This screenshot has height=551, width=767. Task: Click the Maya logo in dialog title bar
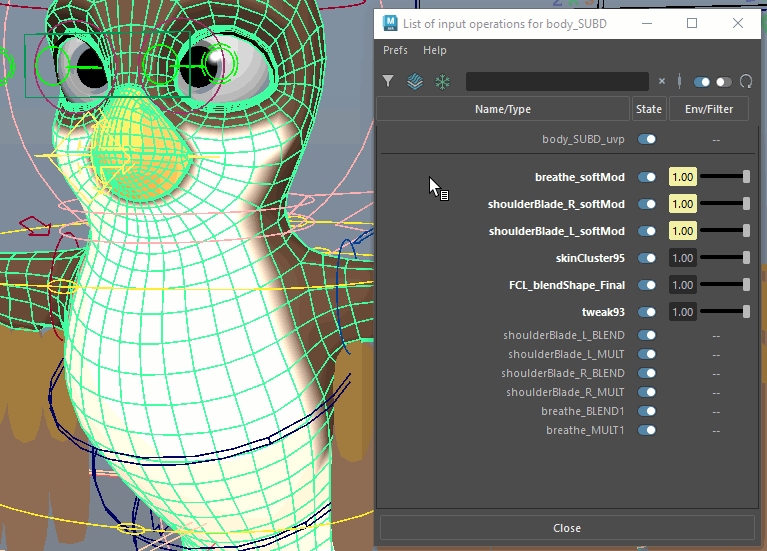click(x=390, y=23)
